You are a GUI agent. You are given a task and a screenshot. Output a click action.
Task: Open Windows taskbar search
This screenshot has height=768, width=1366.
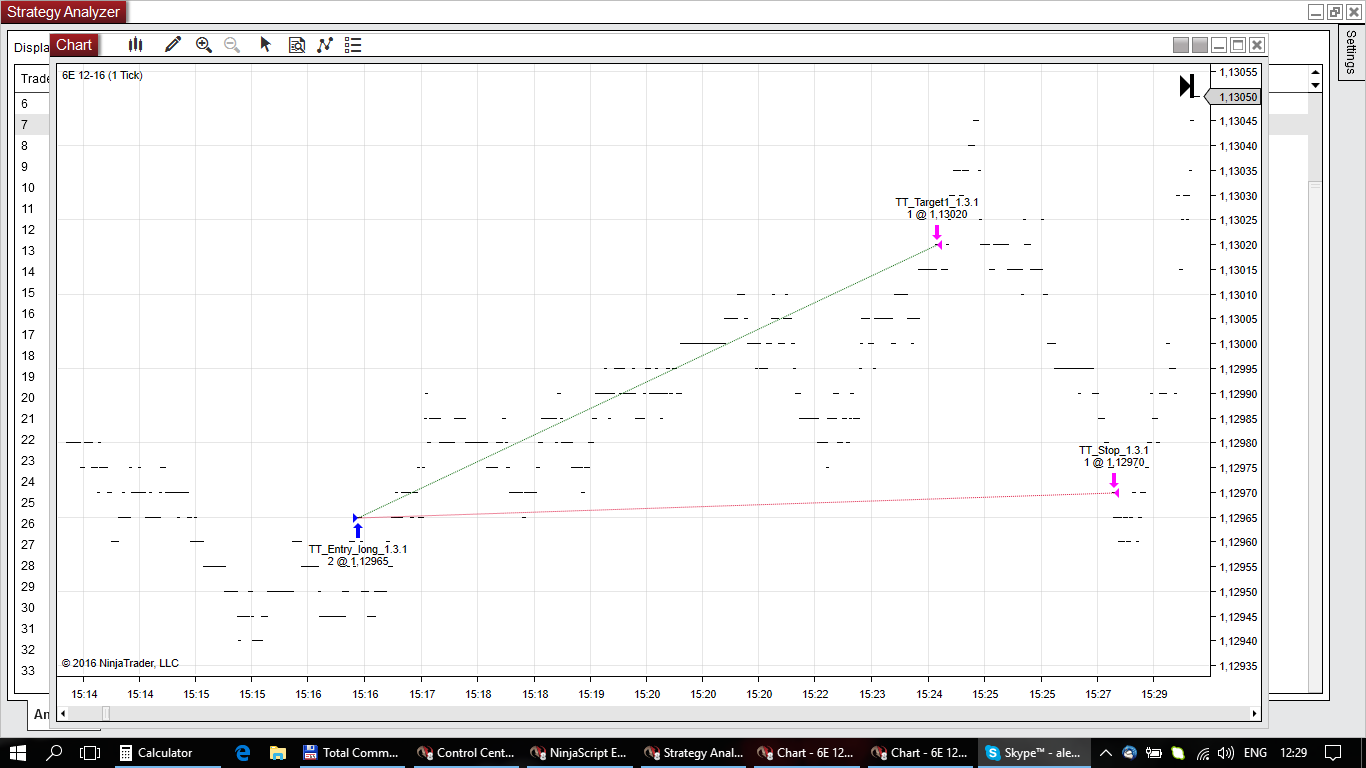click(x=55, y=753)
